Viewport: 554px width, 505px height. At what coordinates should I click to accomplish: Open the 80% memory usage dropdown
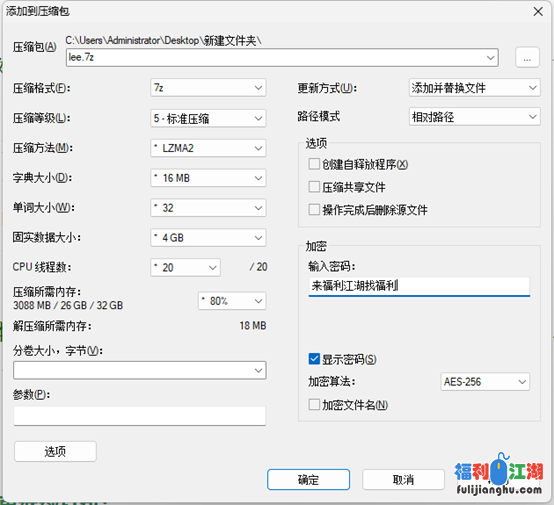[x=232, y=301]
